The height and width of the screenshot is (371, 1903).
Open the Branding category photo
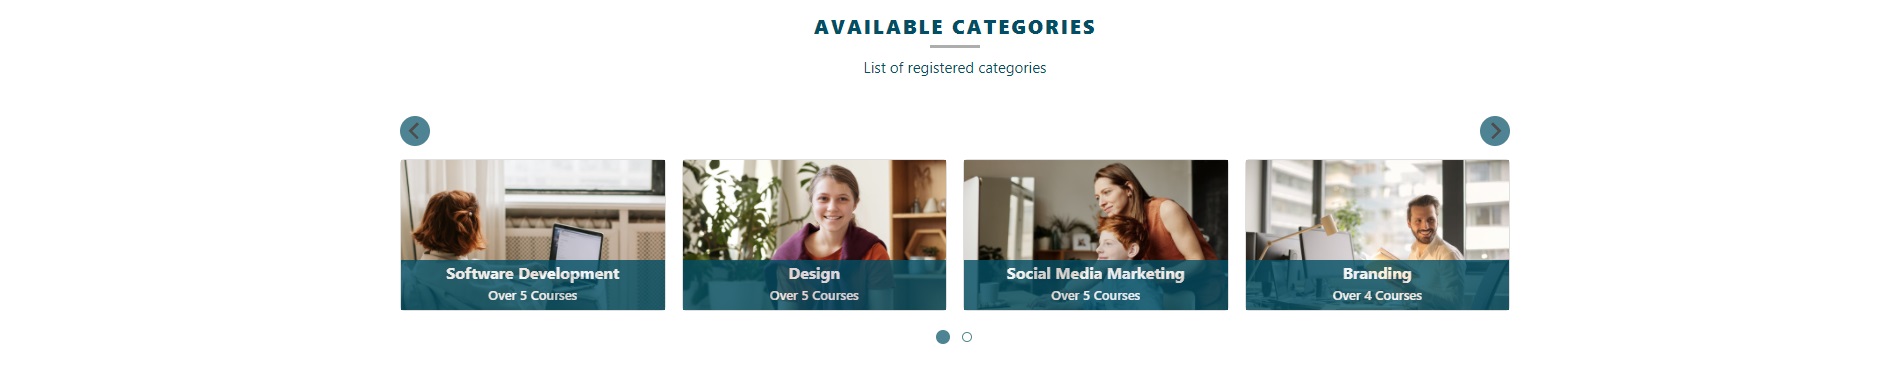click(x=1377, y=235)
